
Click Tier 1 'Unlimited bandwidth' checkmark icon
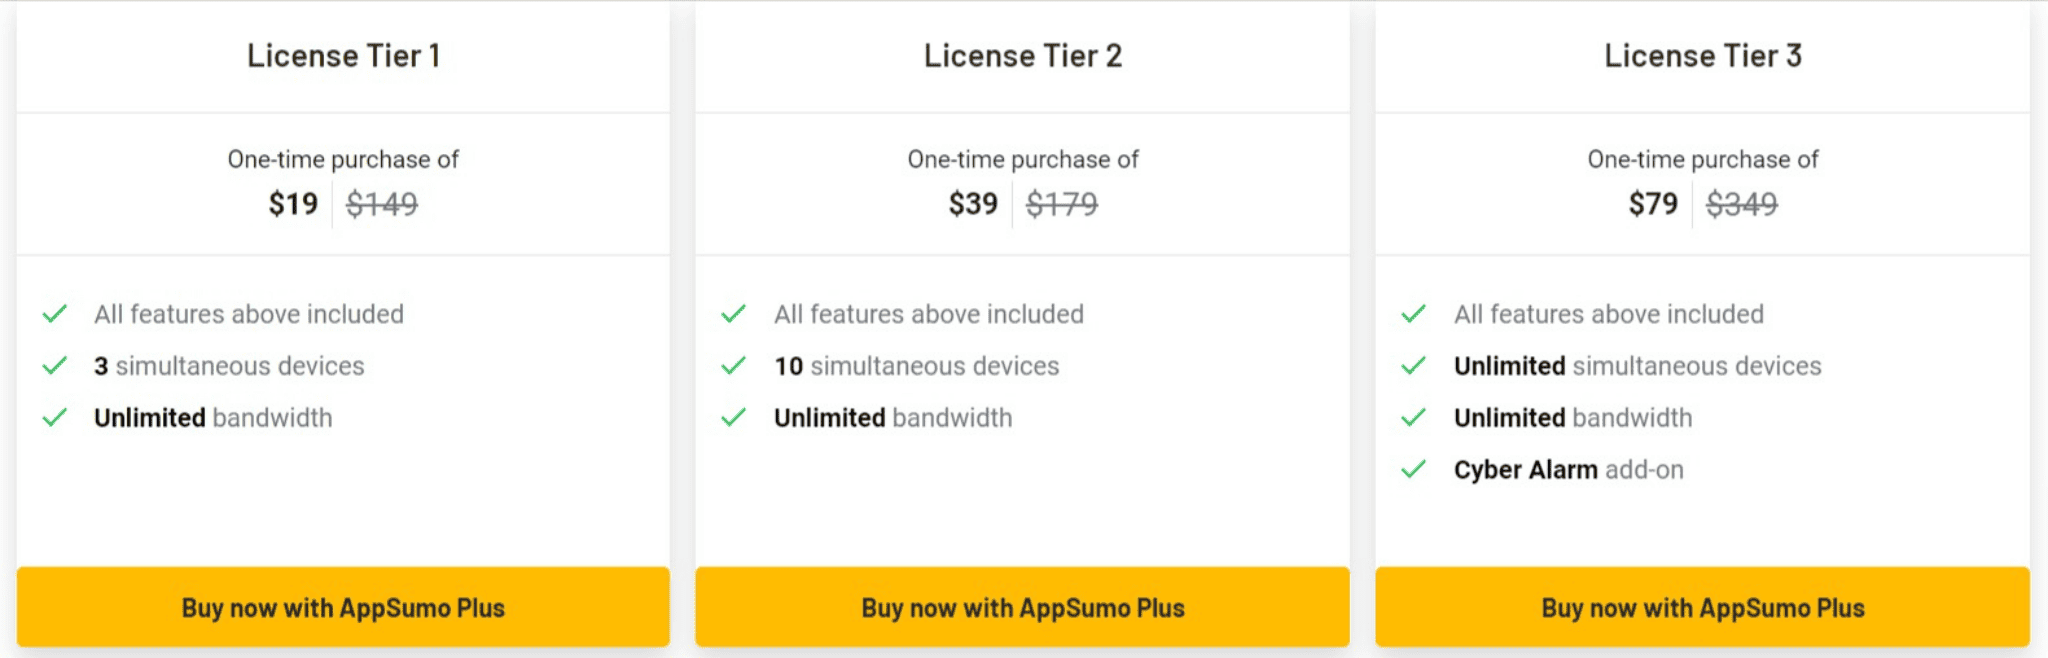pyautogui.click(x=55, y=418)
